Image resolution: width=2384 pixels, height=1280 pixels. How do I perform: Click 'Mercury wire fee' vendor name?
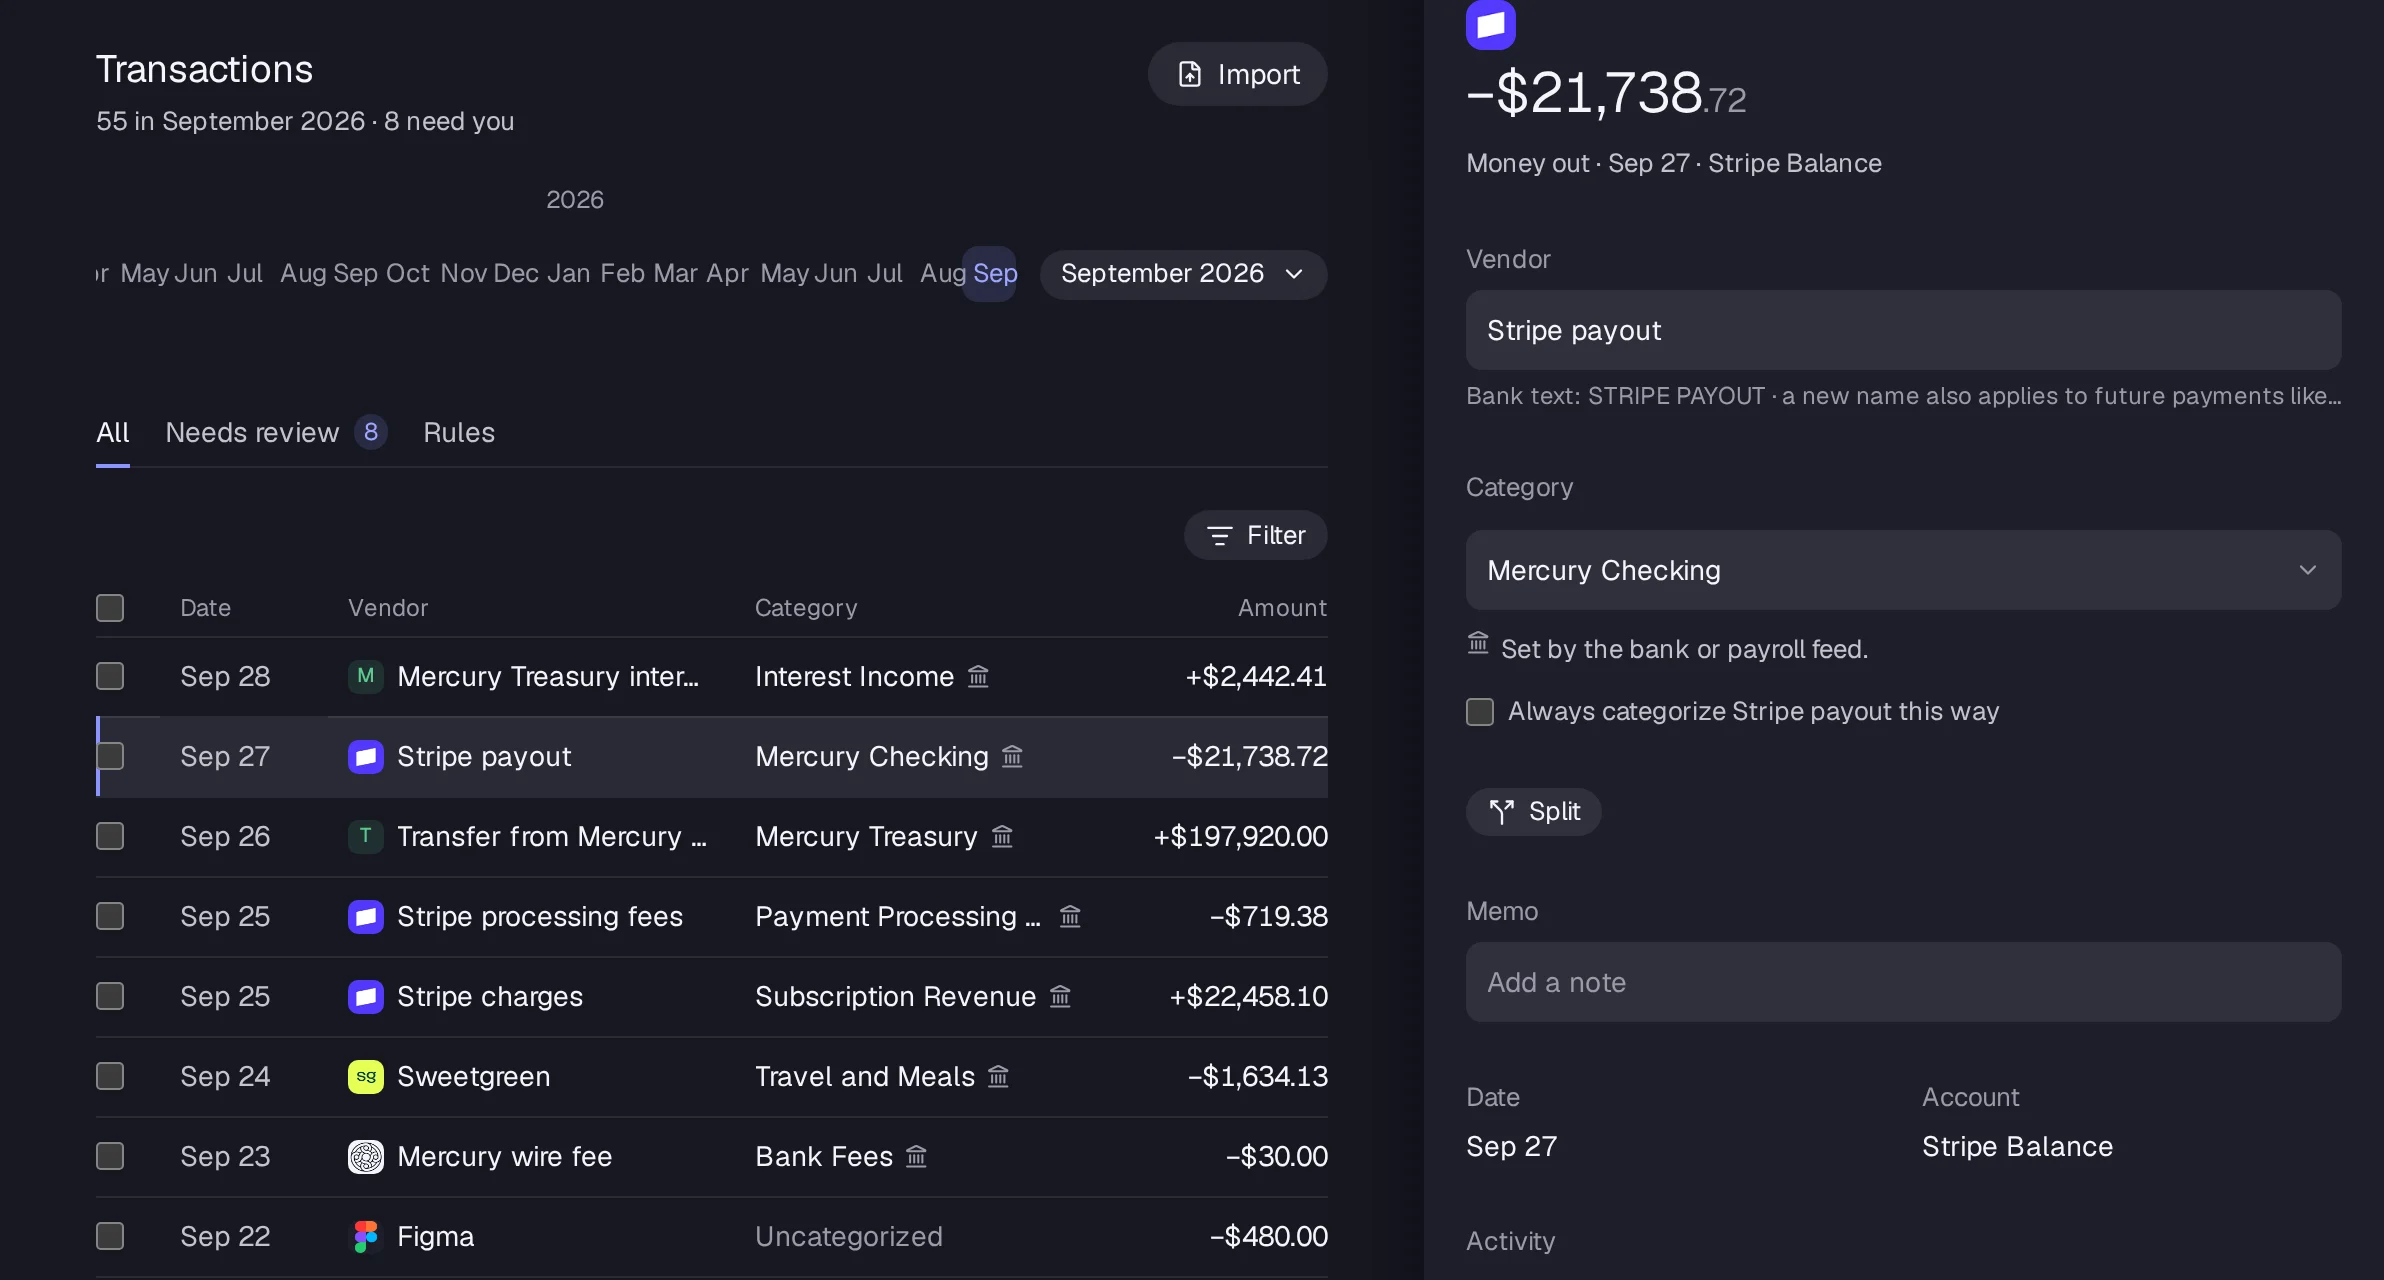(x=505, y=1157)
